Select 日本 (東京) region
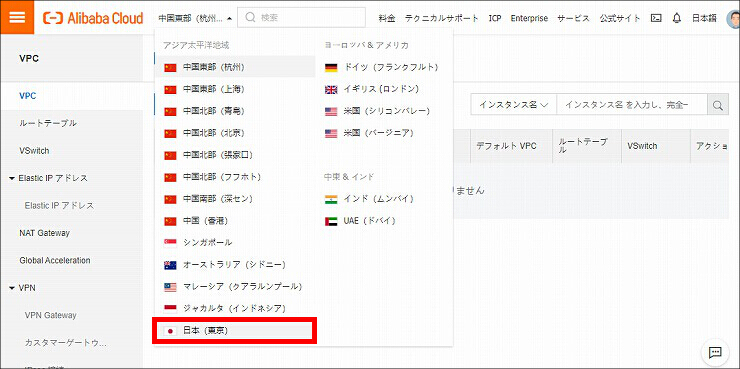Viewport: 740px width, 369px height. click(235, 331)
